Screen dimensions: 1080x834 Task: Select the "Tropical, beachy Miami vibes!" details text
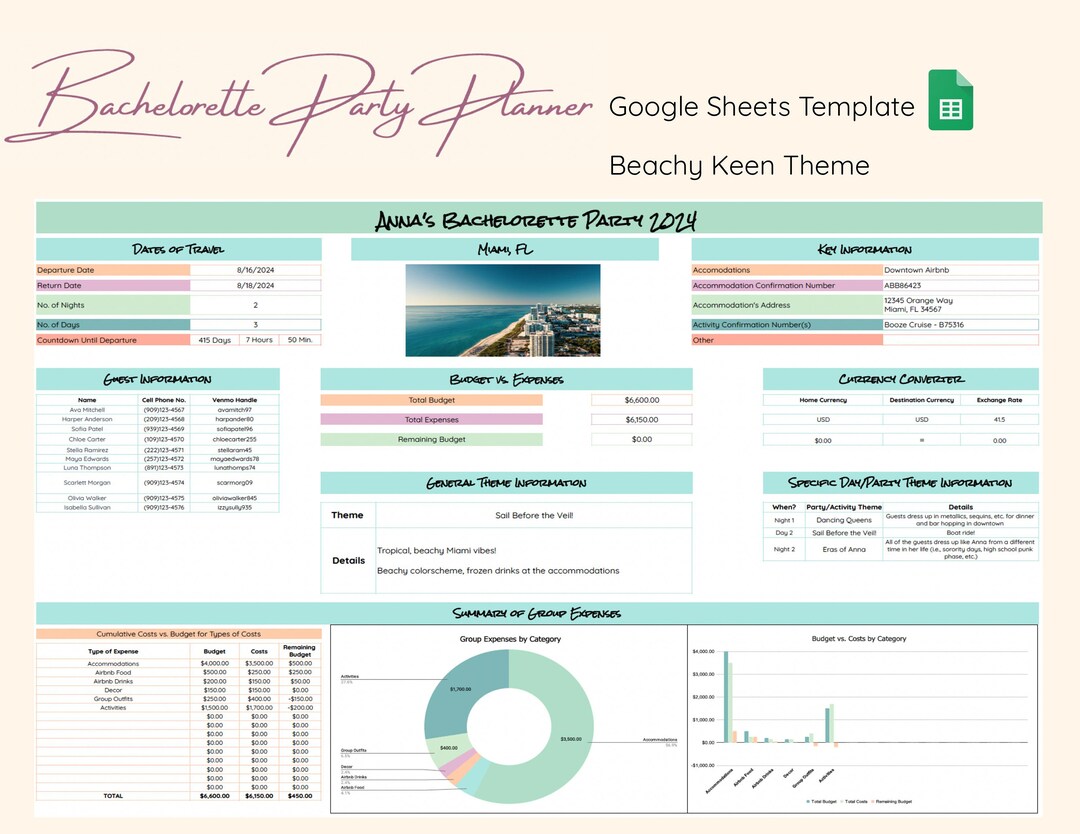[437, 550]
